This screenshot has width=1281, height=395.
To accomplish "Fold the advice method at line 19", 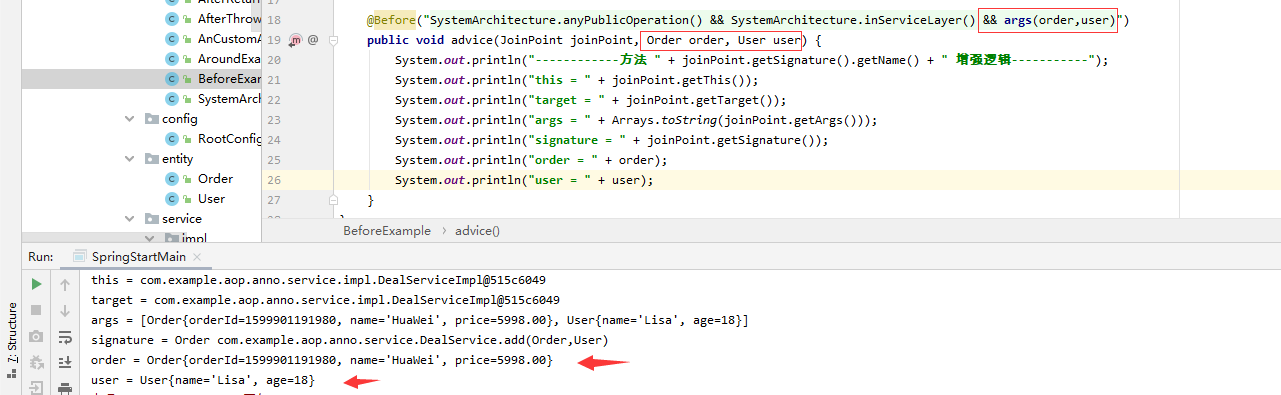I will click(x=334, y=40).
